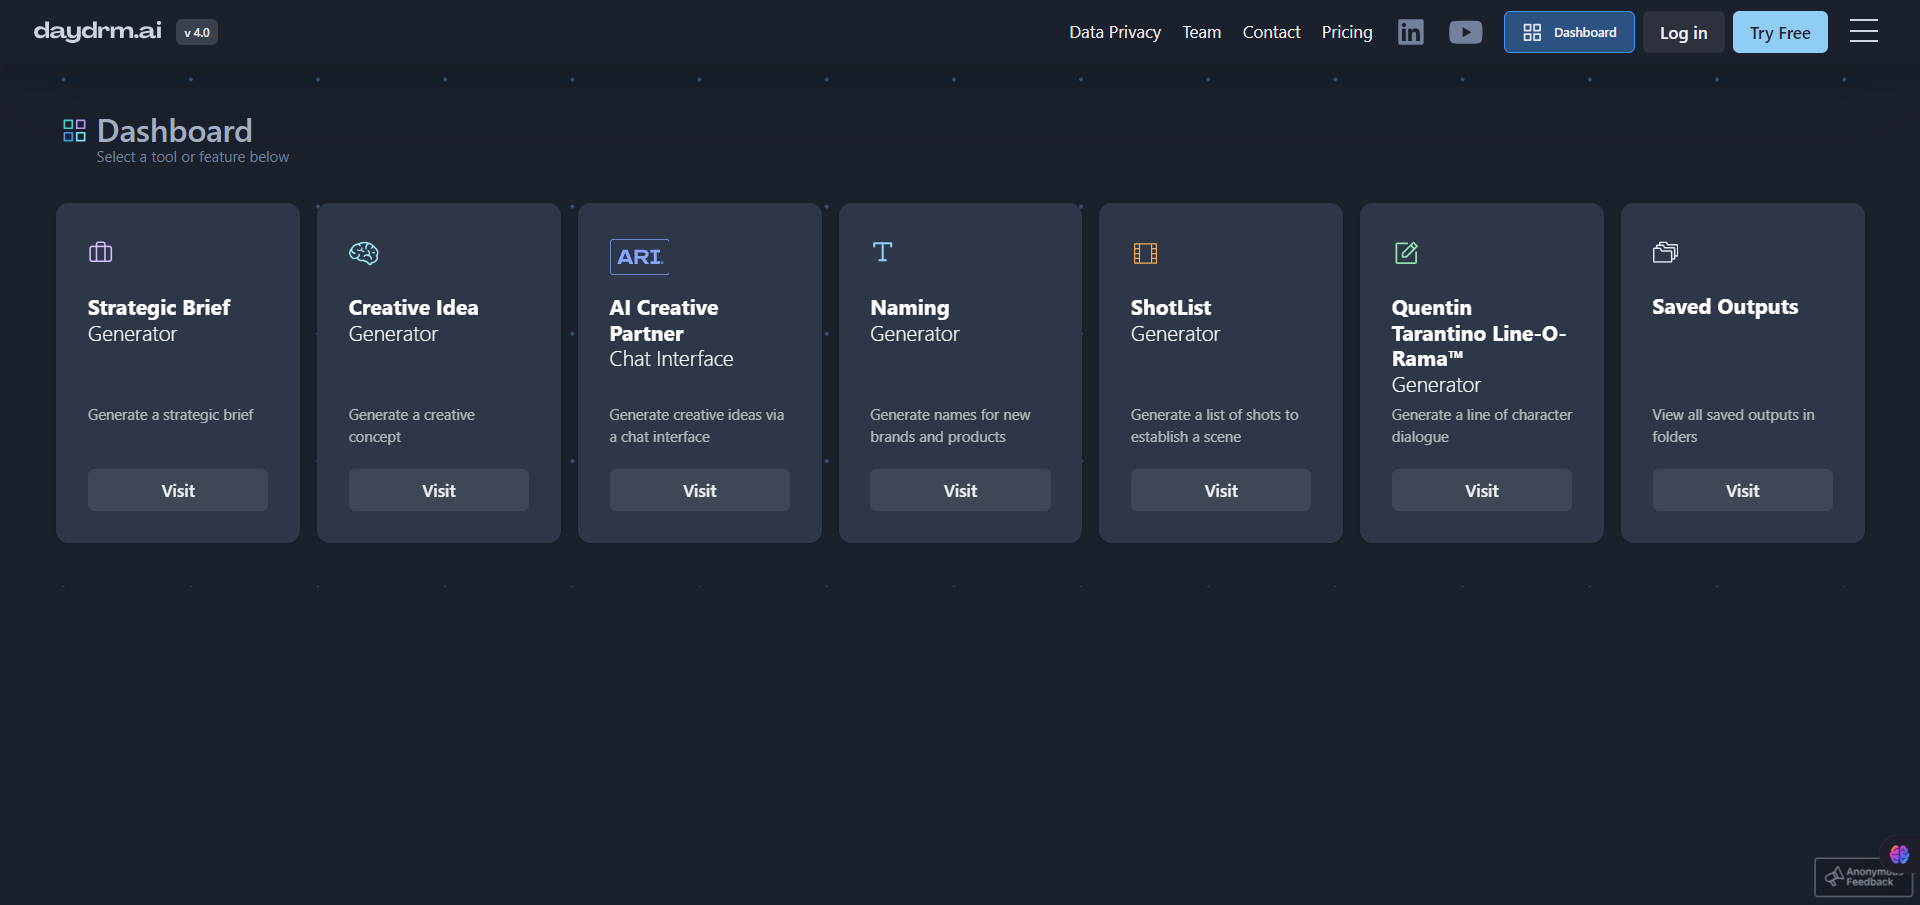This screenshot has height=905, width=1920.
Task: Select the film strip icon on ShotList card
Action: pyautogui.click(x=1144, y=253)
